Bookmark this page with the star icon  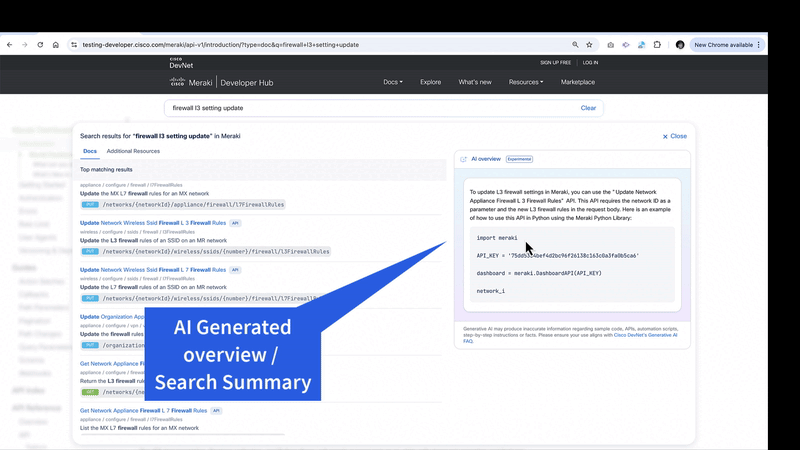589,45
